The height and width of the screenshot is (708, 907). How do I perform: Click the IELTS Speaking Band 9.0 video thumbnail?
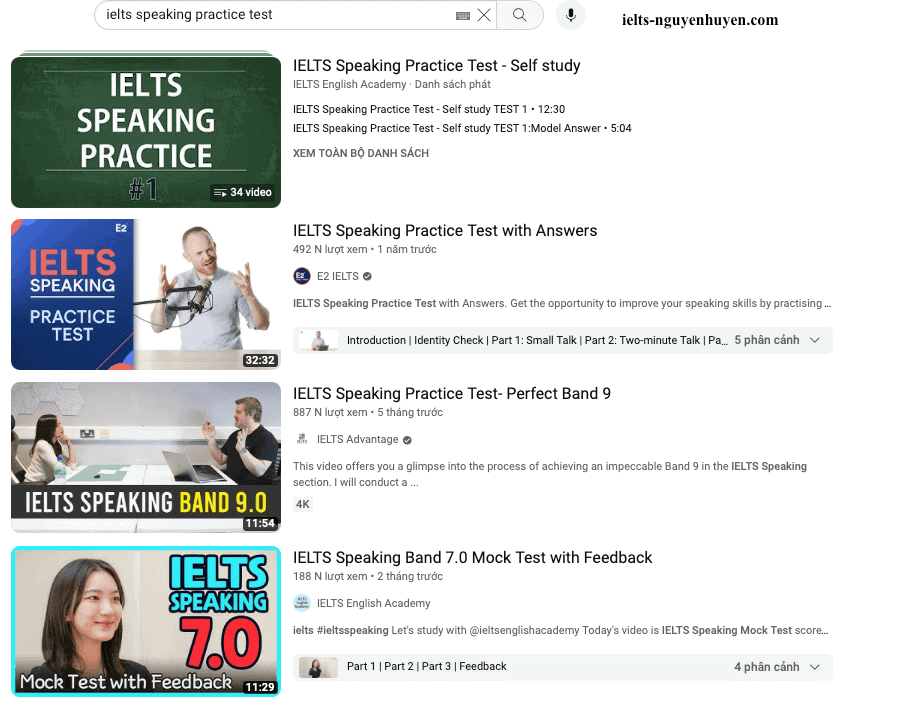click(146, 457)
